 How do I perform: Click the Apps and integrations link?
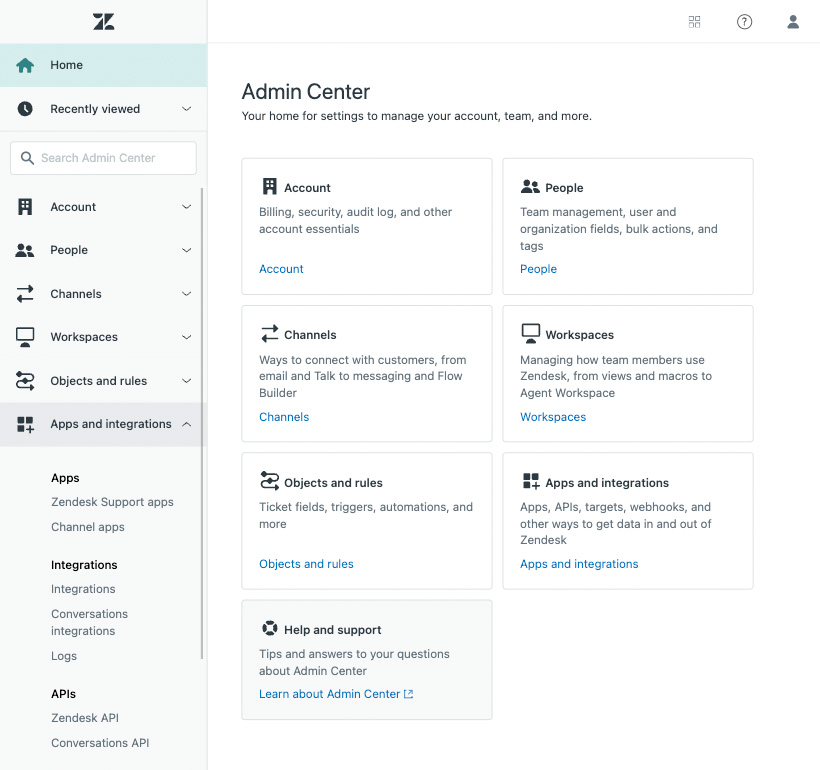pyautogui.click(x=579, y=564)
